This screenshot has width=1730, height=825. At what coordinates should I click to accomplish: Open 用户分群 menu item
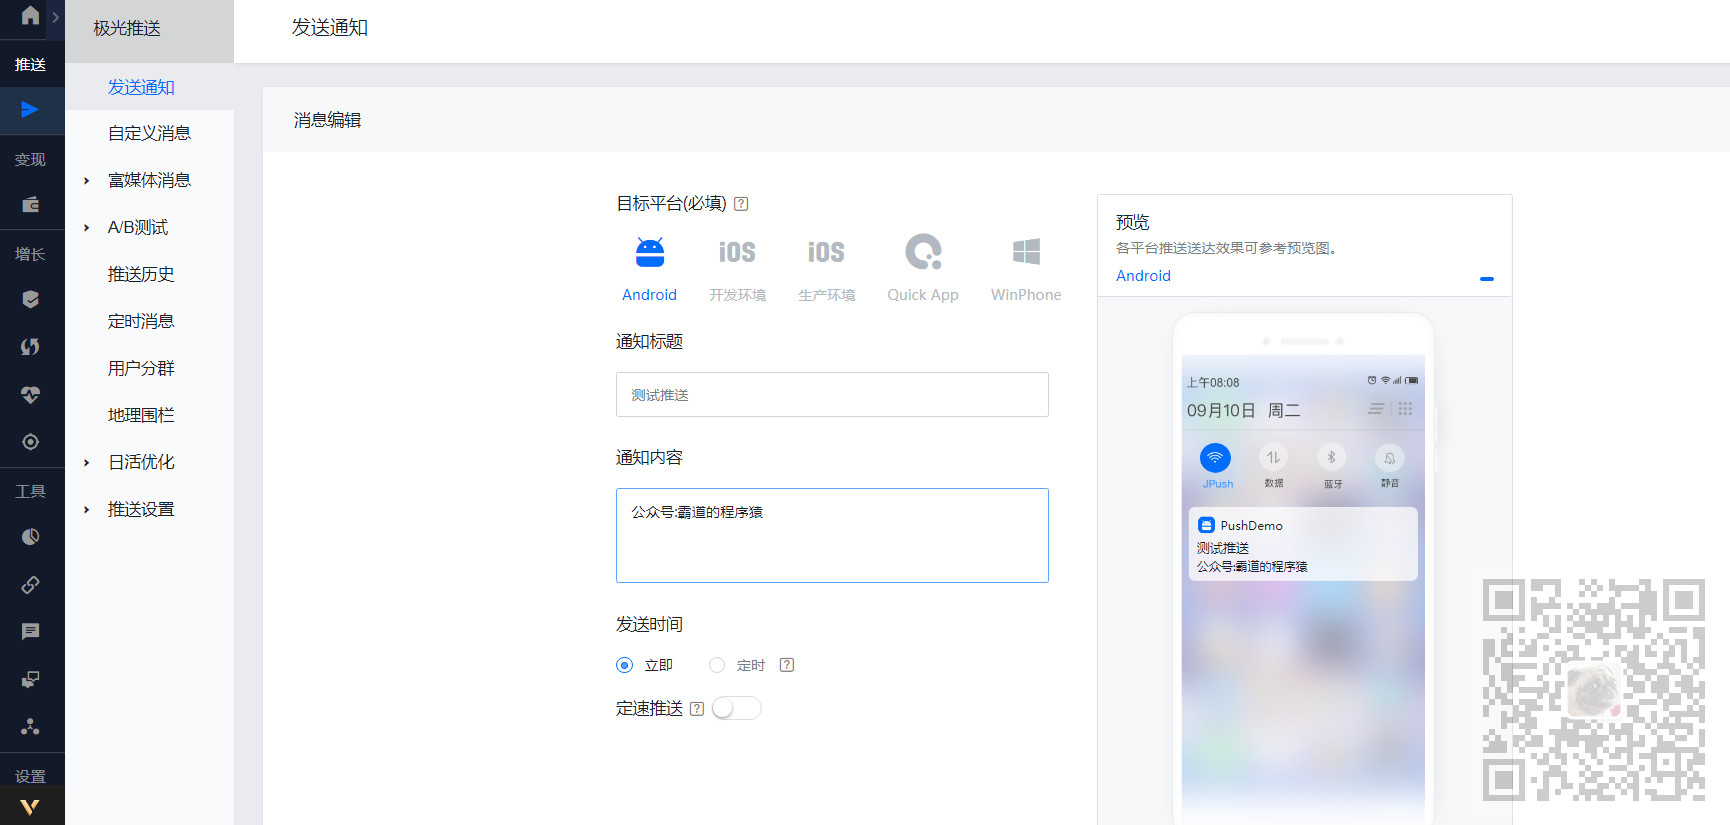coord(141,368)
